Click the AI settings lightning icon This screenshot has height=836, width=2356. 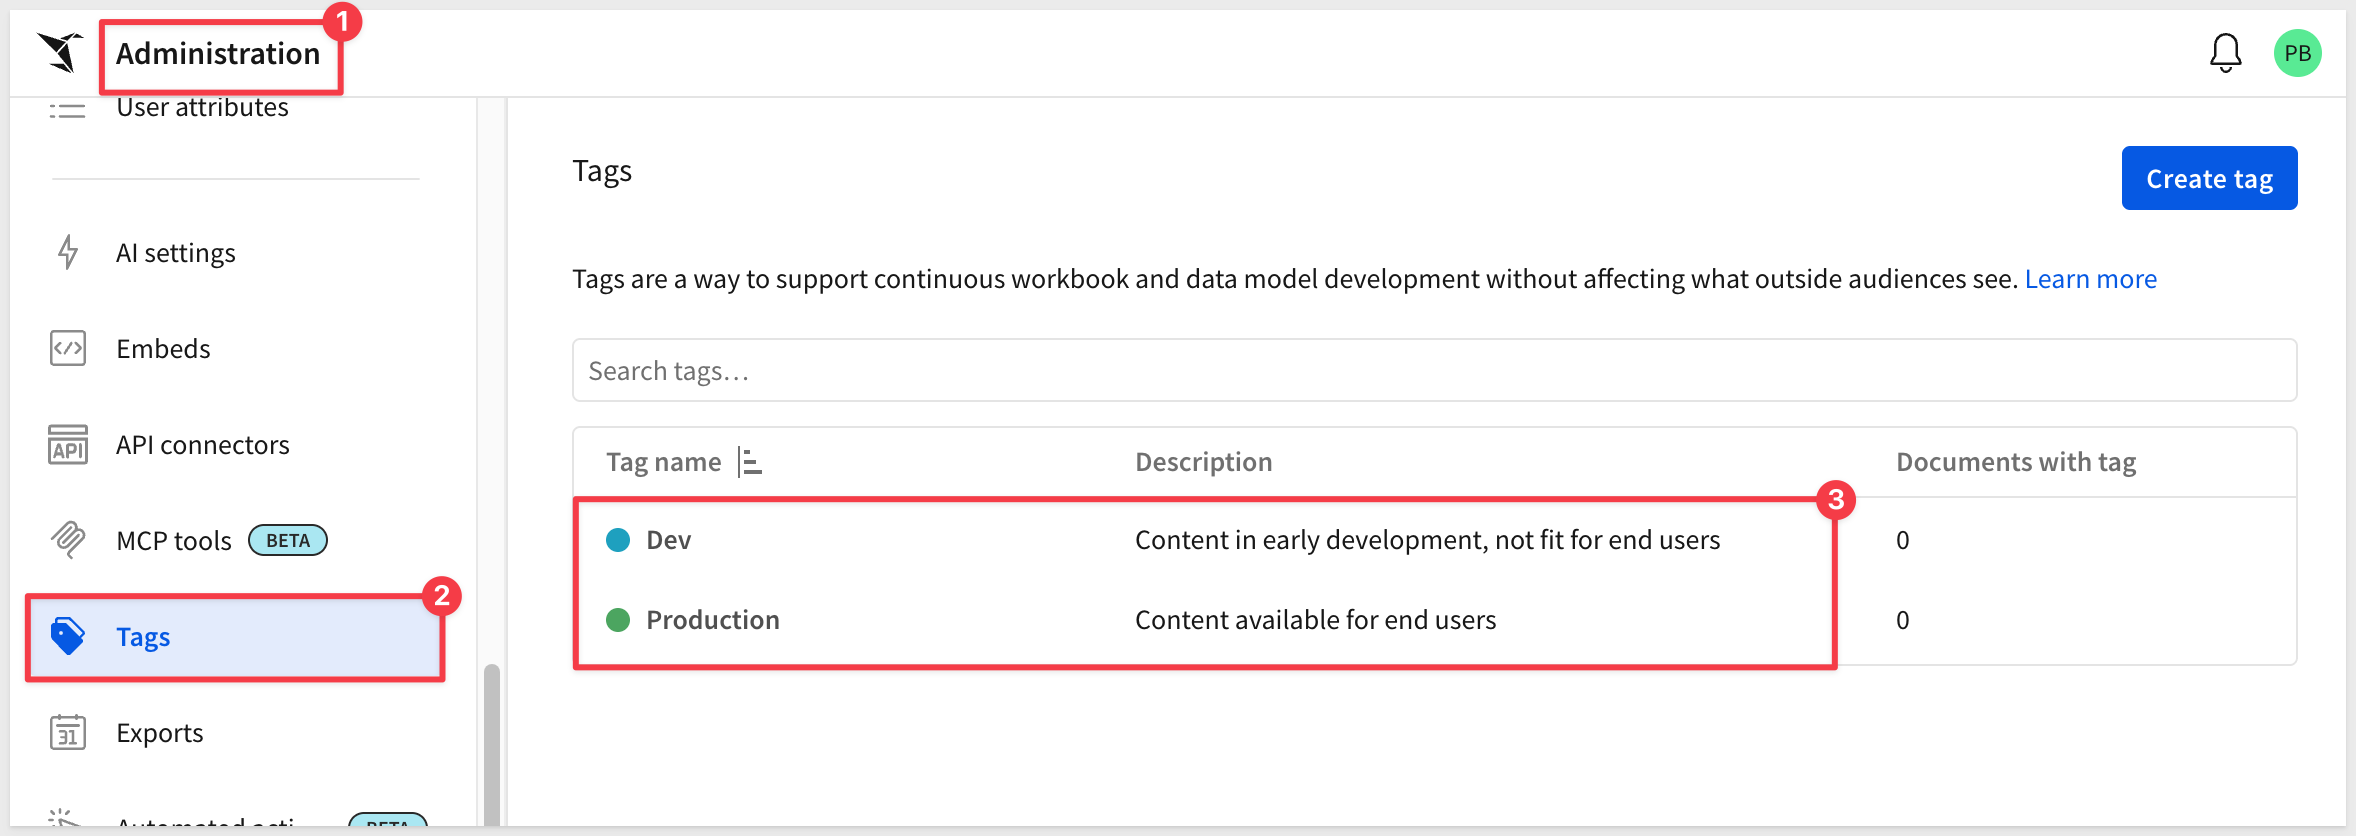(68, 252)
